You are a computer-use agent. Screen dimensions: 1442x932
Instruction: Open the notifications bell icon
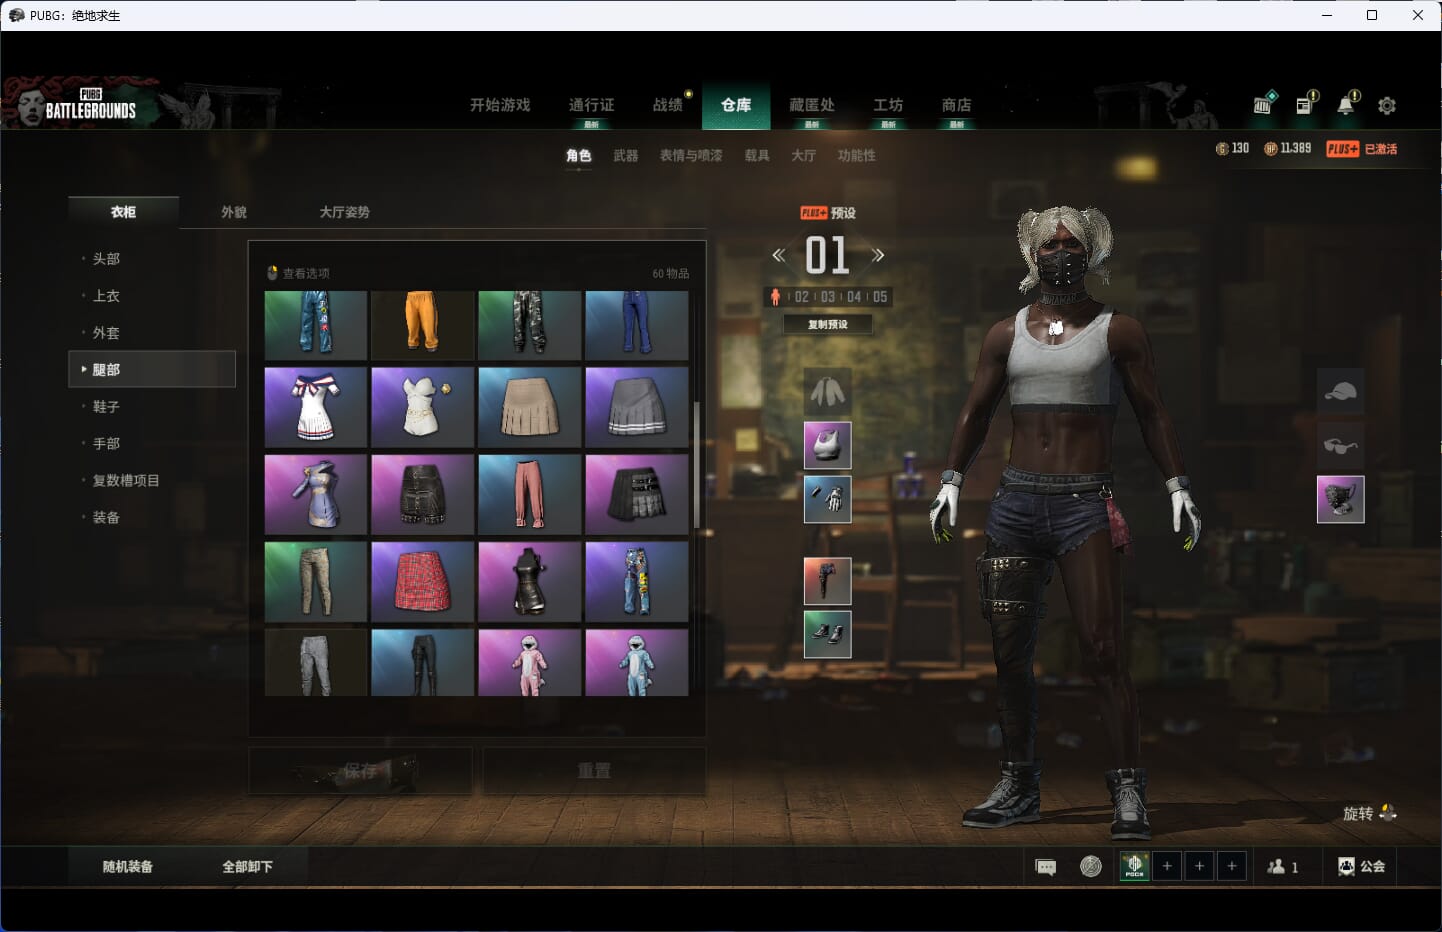[x=1347, y=104]
